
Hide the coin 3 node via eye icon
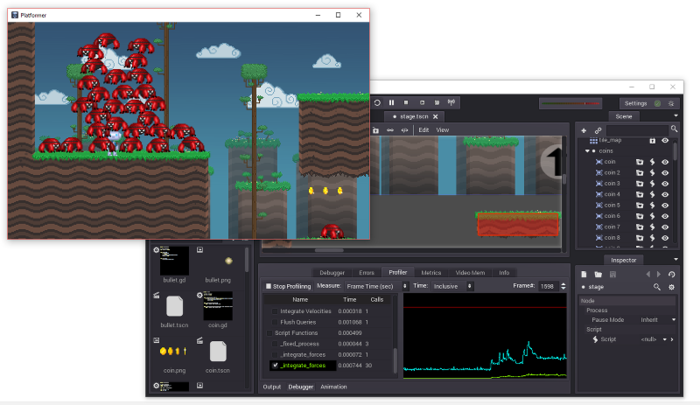pyautogui.click(x=665, y=184)
